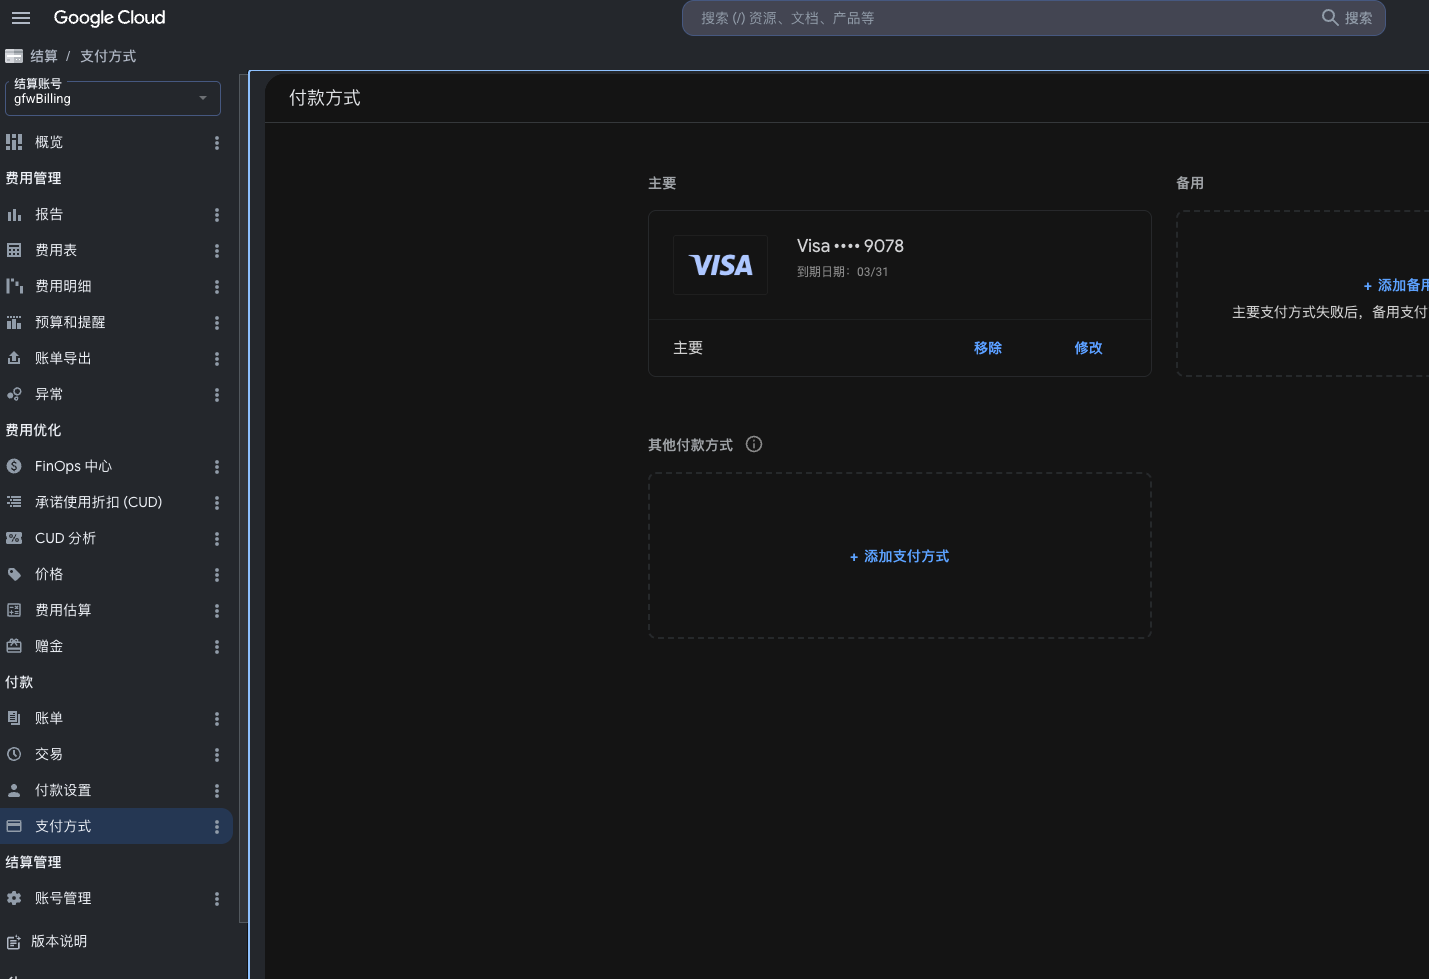The image size is (1429, 979).
Task: Click the 费用表 table icon
Action: 14,250
